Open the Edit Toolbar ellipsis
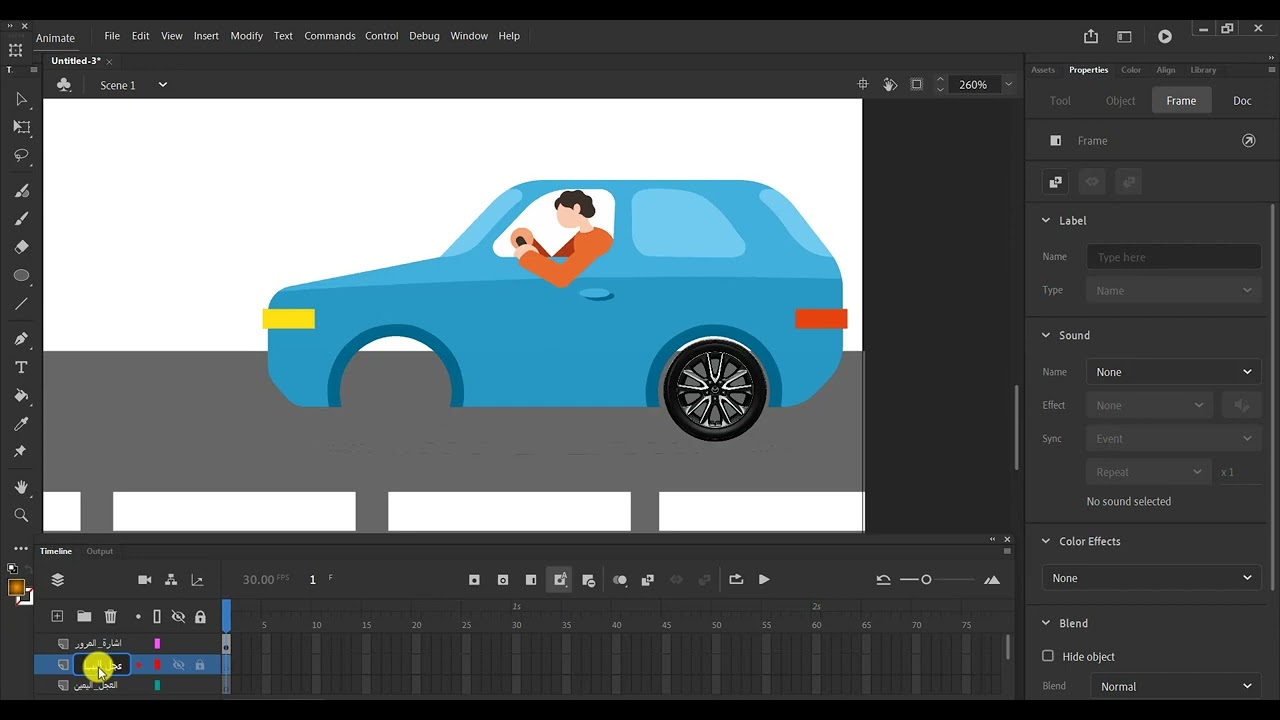 click(x=21, y=548)
